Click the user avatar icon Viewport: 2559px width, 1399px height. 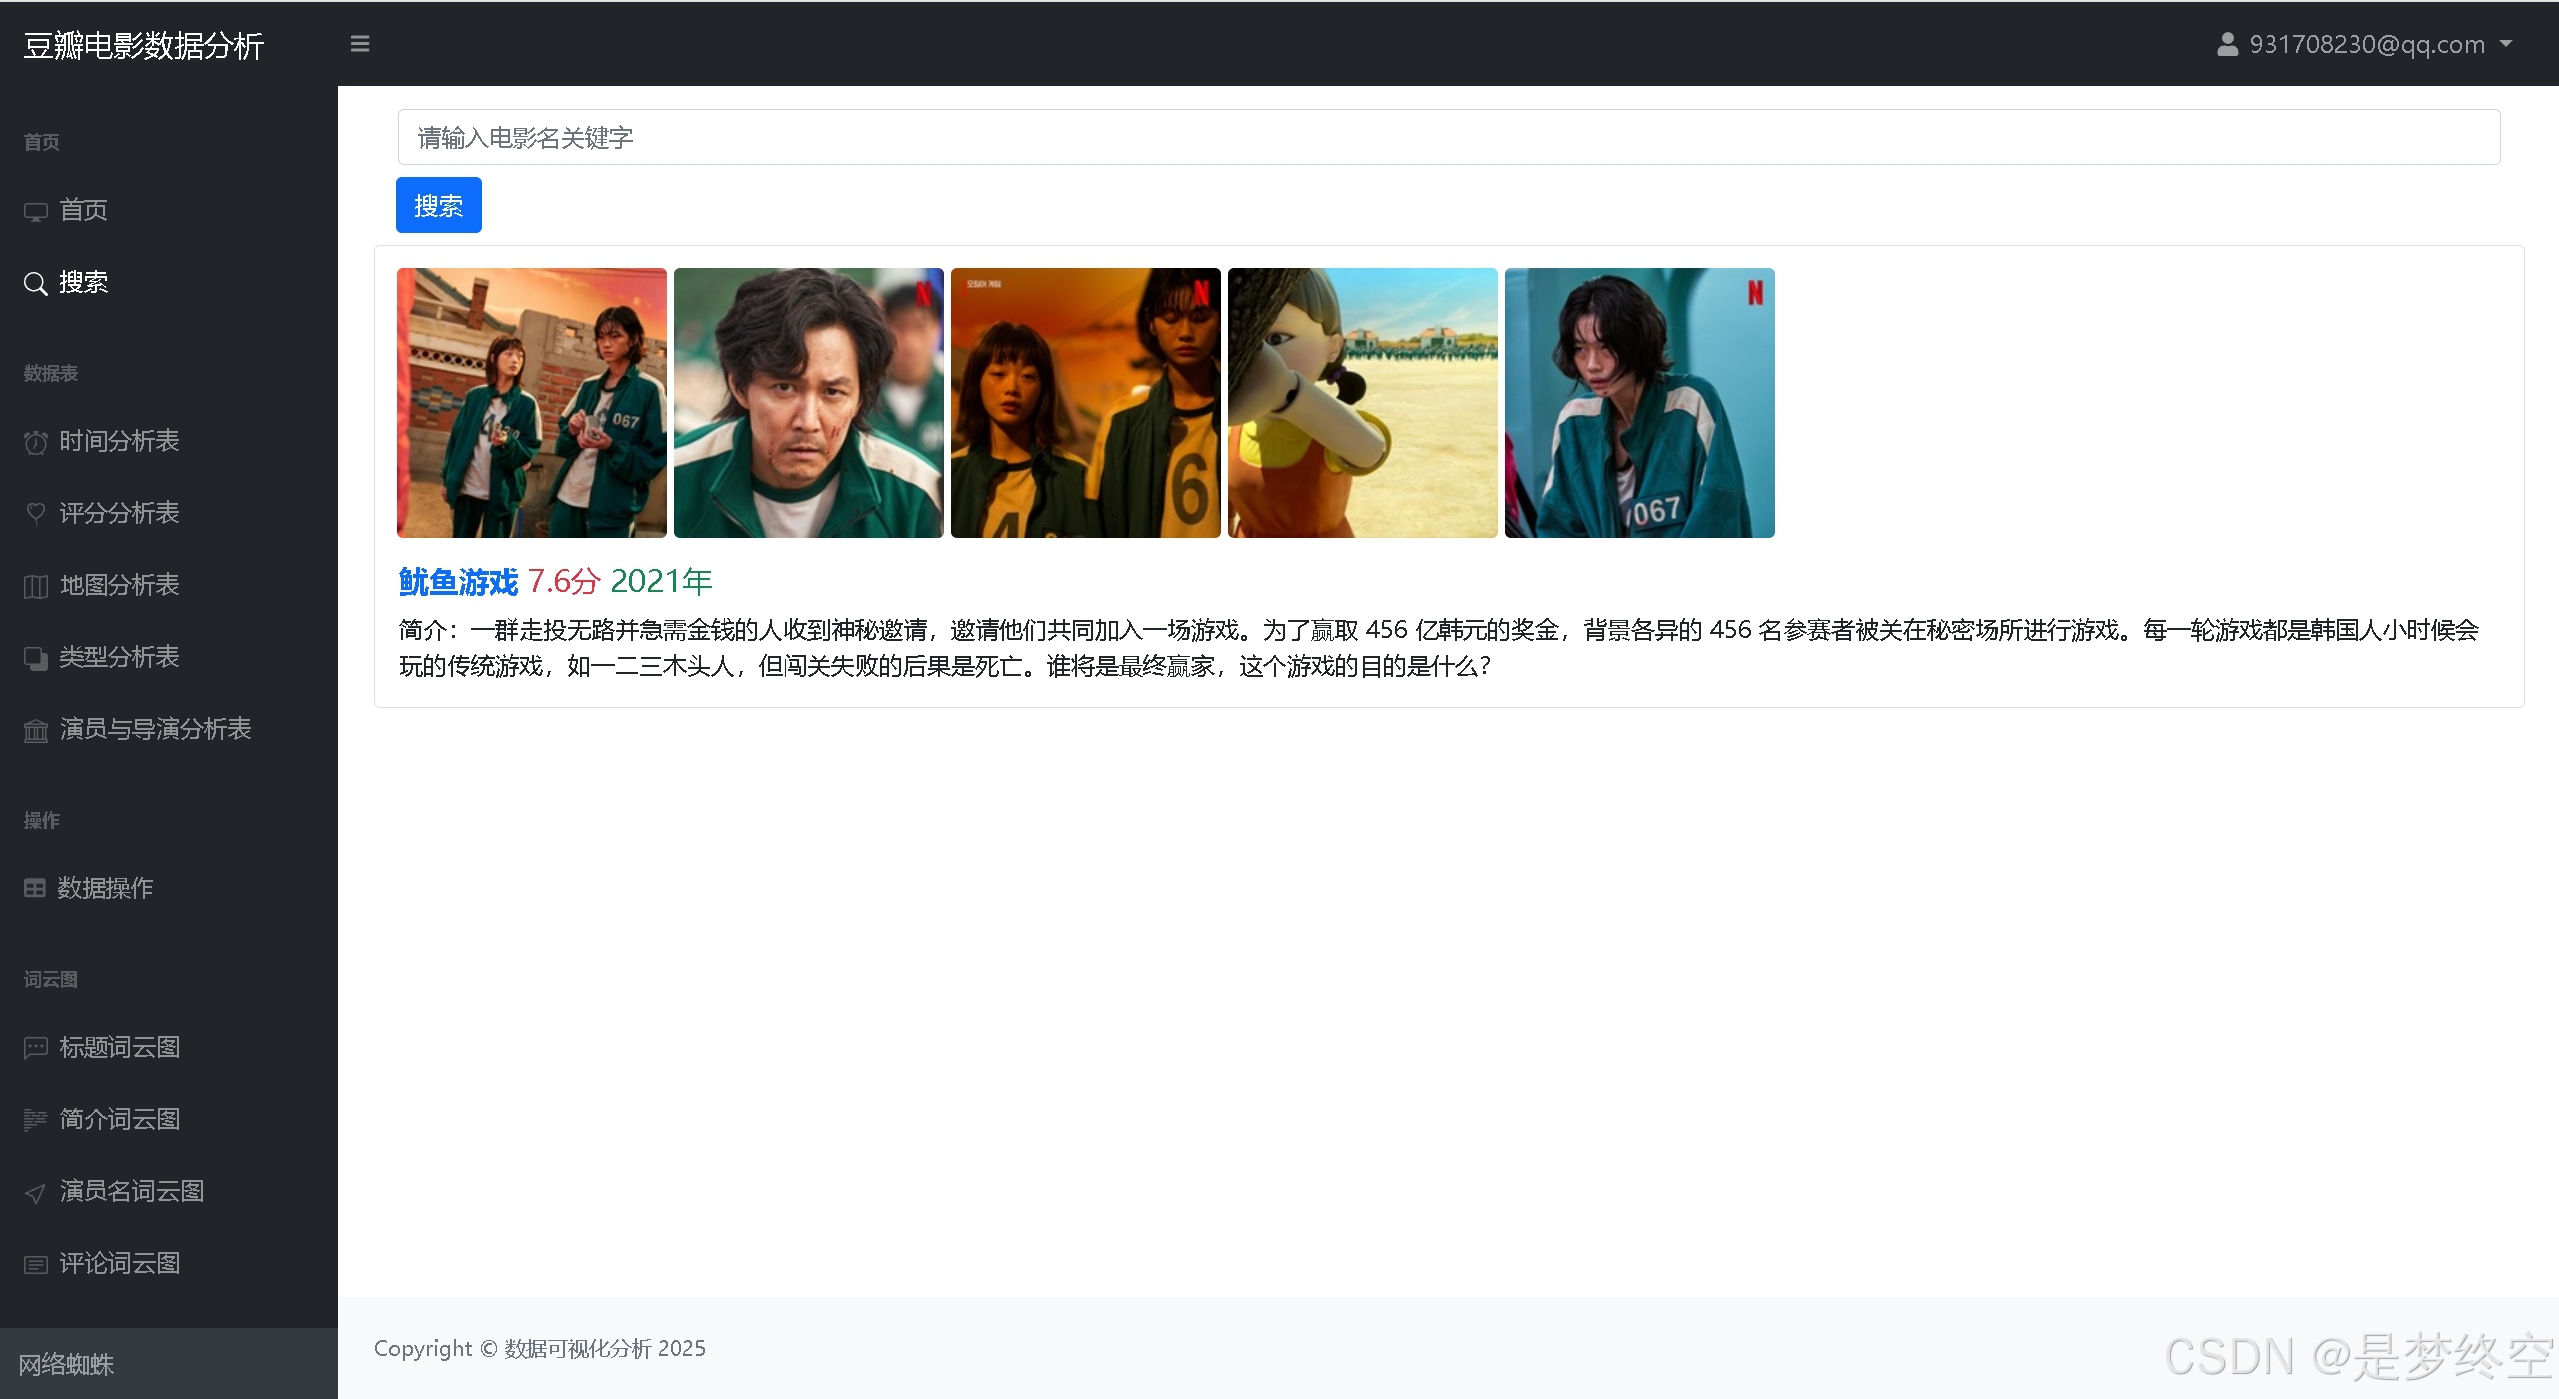2227,44
